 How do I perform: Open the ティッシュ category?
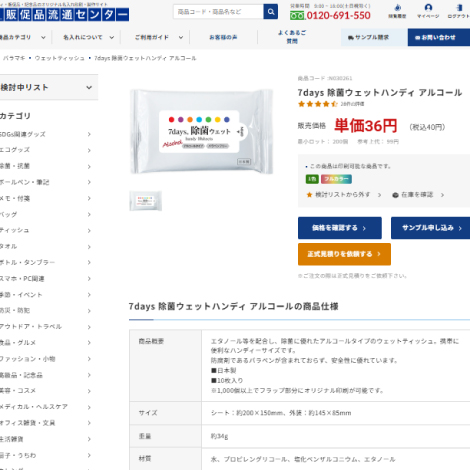point(46,230)
